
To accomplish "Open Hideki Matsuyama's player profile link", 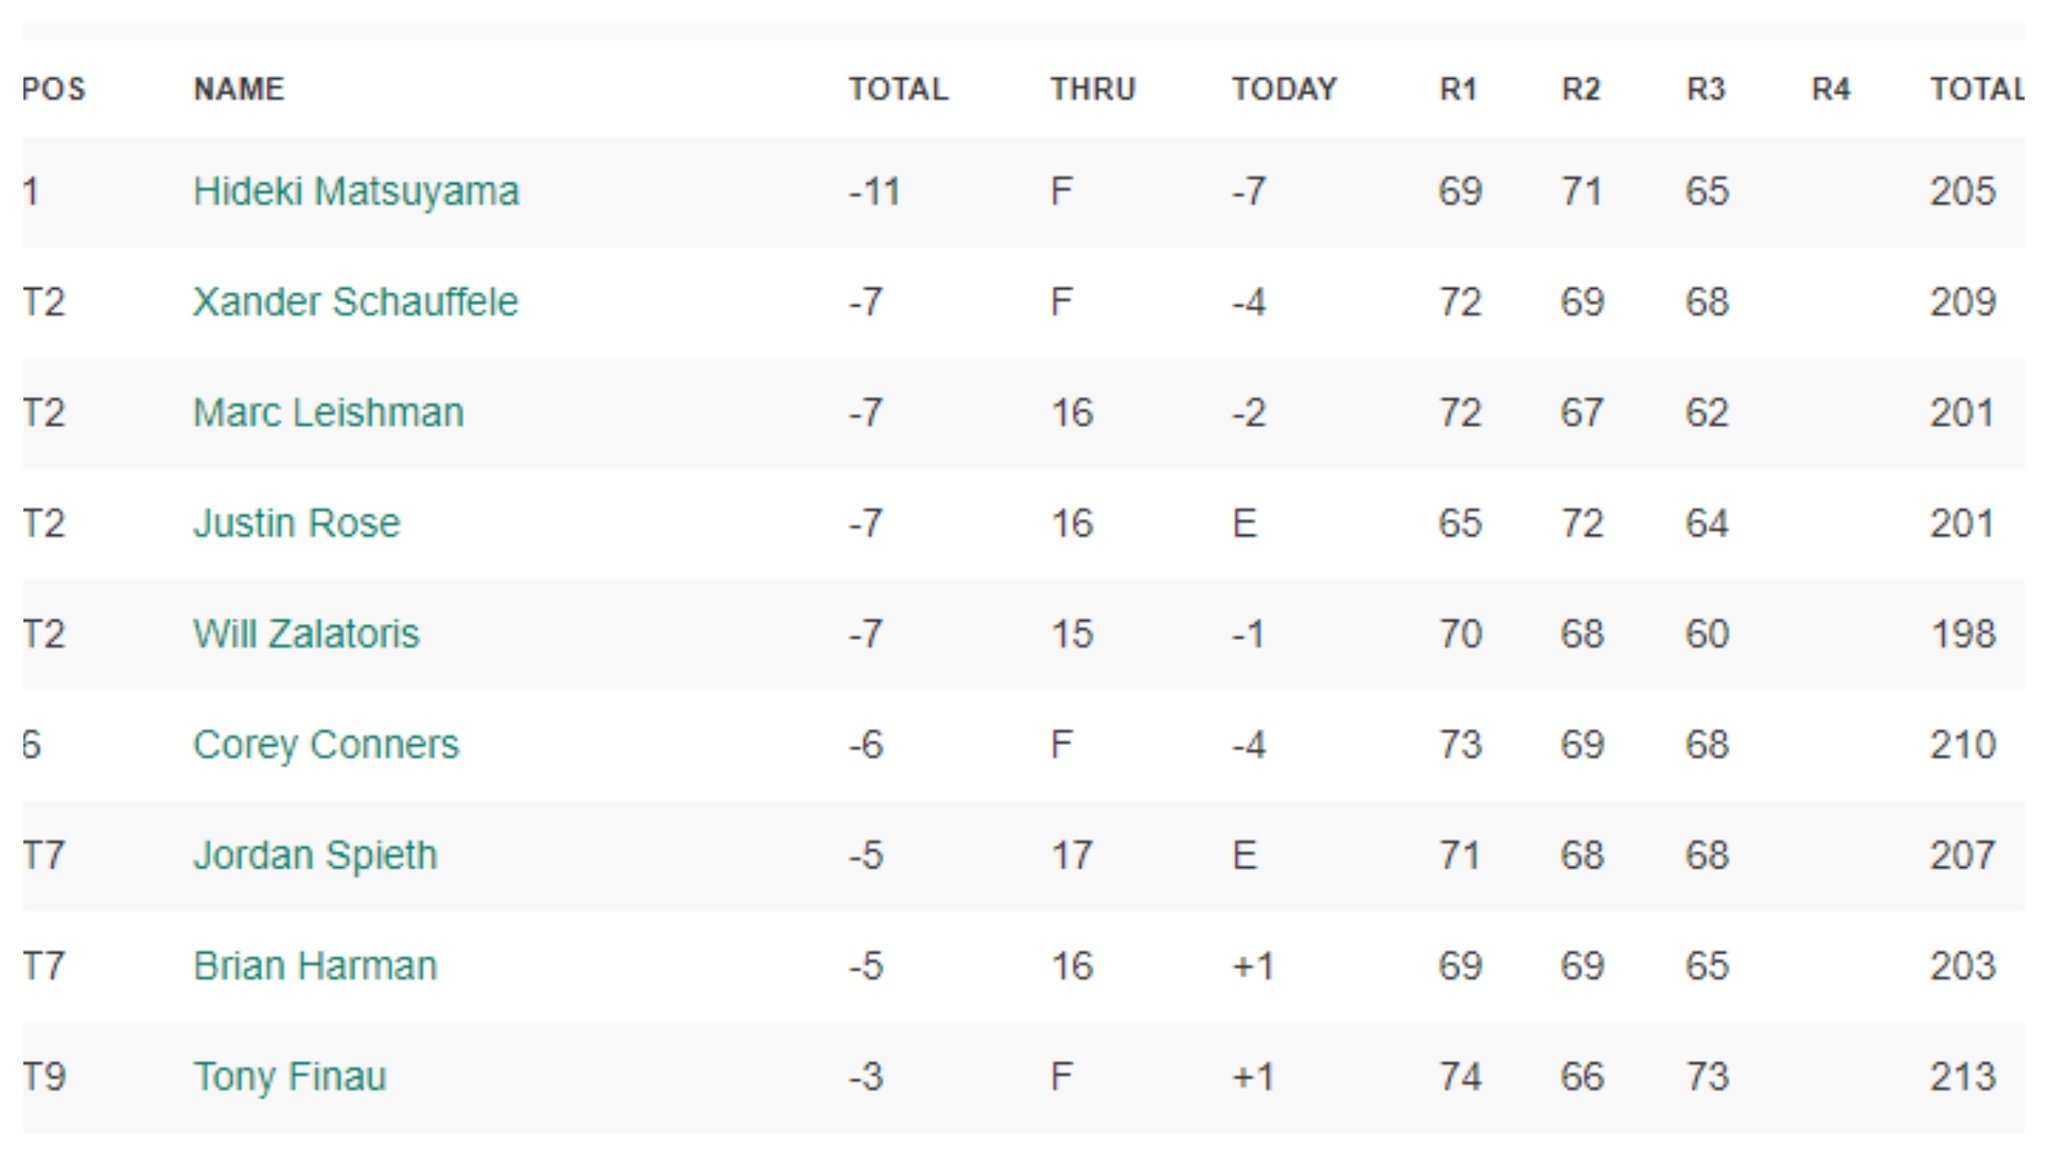I will click(x=356, y=191).
